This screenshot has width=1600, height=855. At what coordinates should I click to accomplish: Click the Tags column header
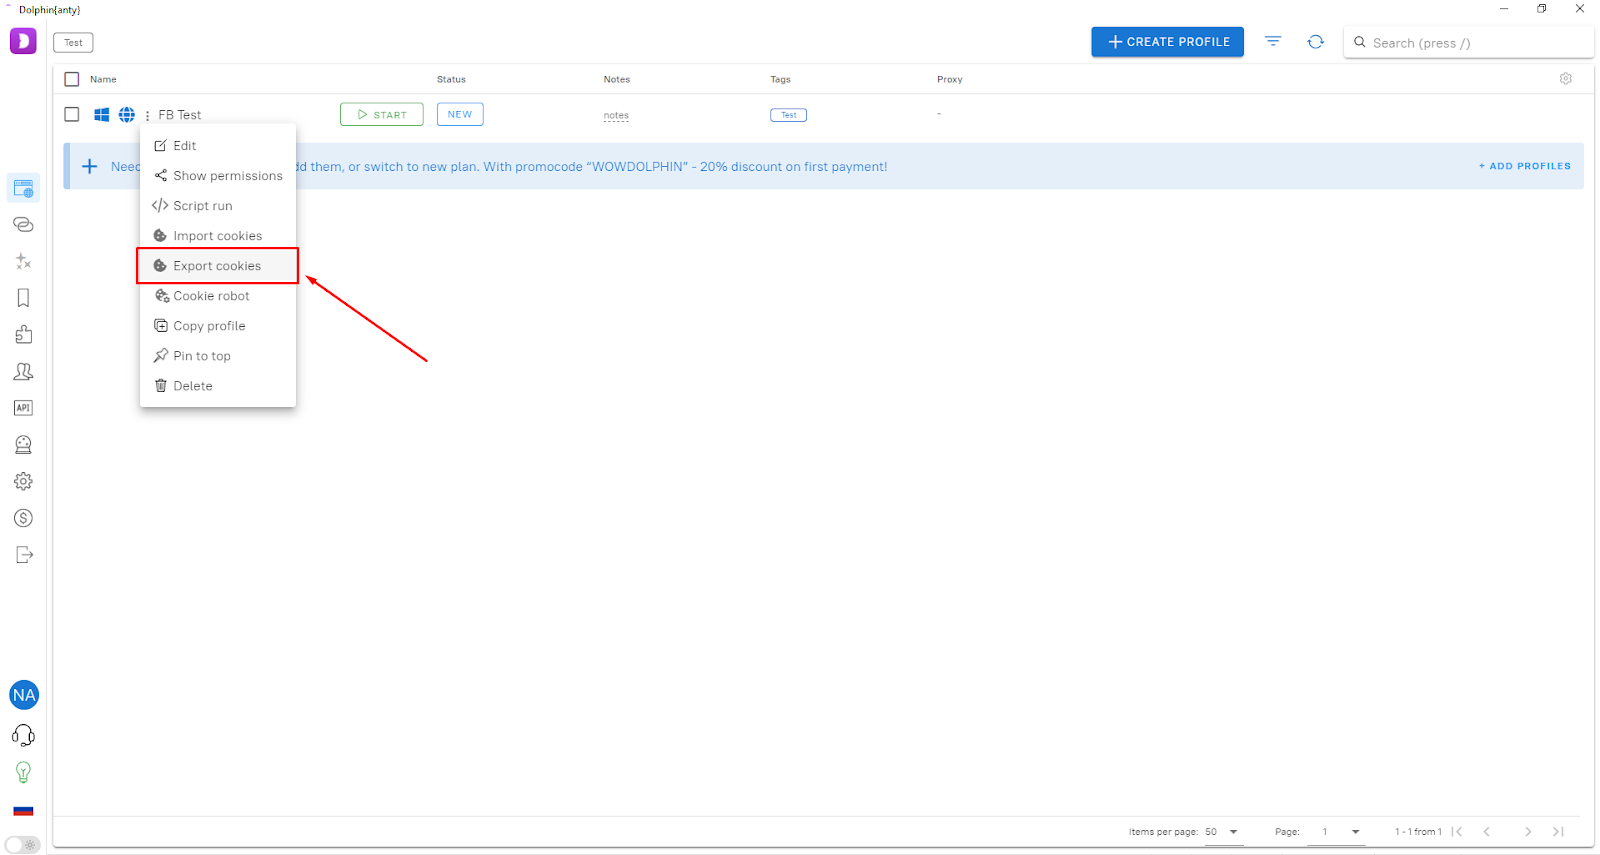click(x=780, y=79)
